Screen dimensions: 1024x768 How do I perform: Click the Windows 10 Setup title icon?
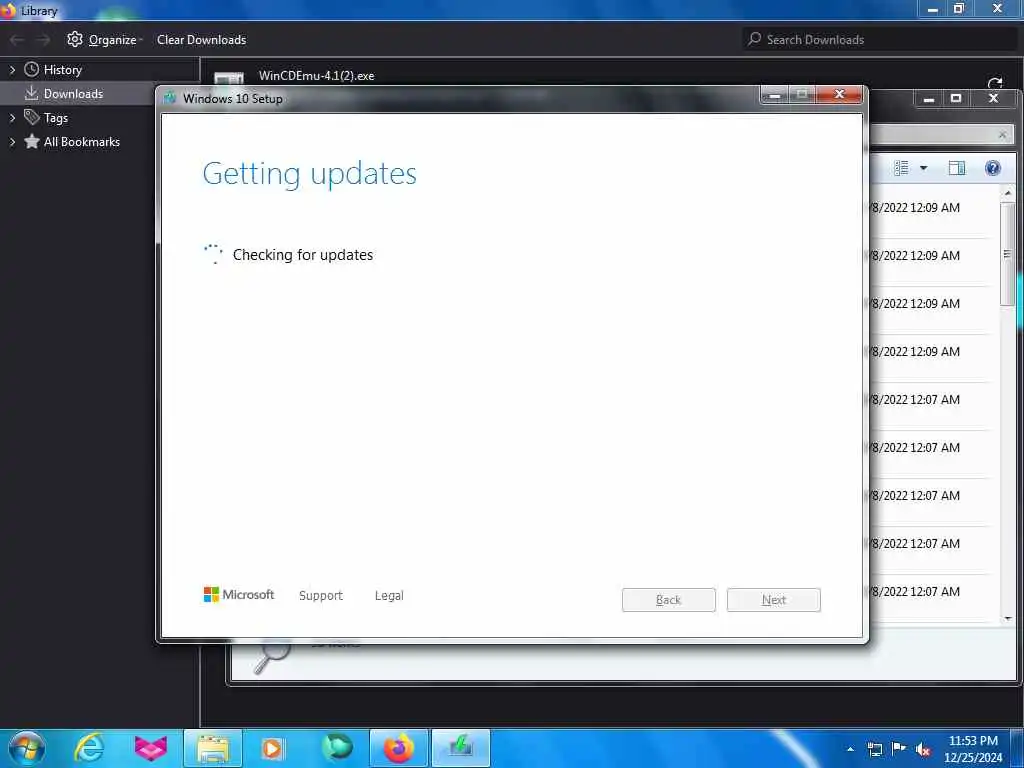pyautogui.click(x=170, y=99)
